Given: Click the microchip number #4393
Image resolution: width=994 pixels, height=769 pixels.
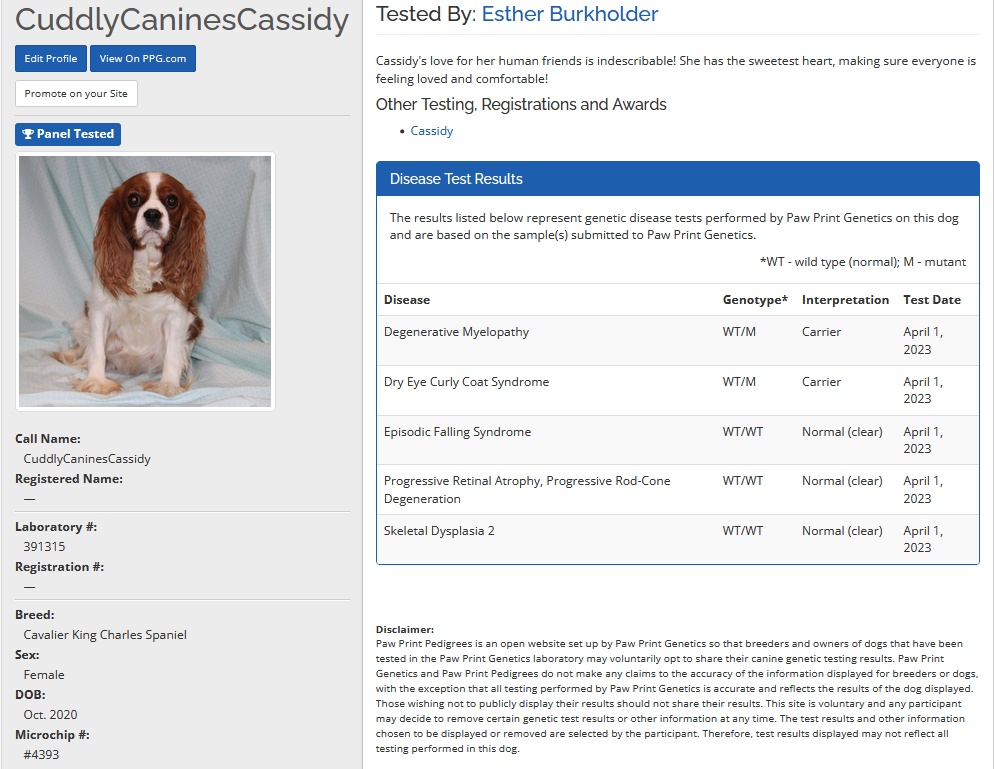Looking at the screenshot, I should click(x=42, y=755).
